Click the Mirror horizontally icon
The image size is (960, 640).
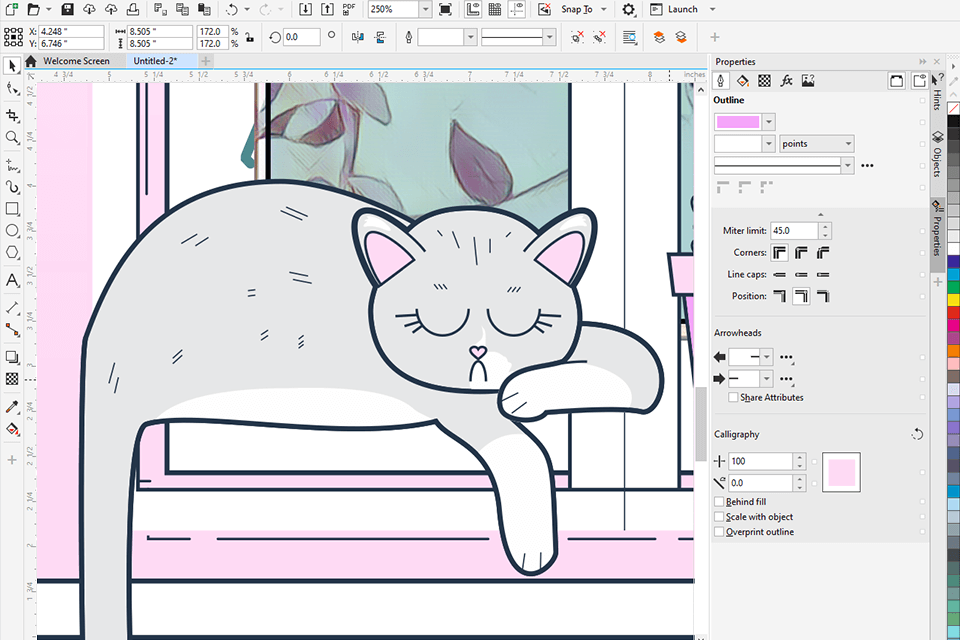point(358,37)
